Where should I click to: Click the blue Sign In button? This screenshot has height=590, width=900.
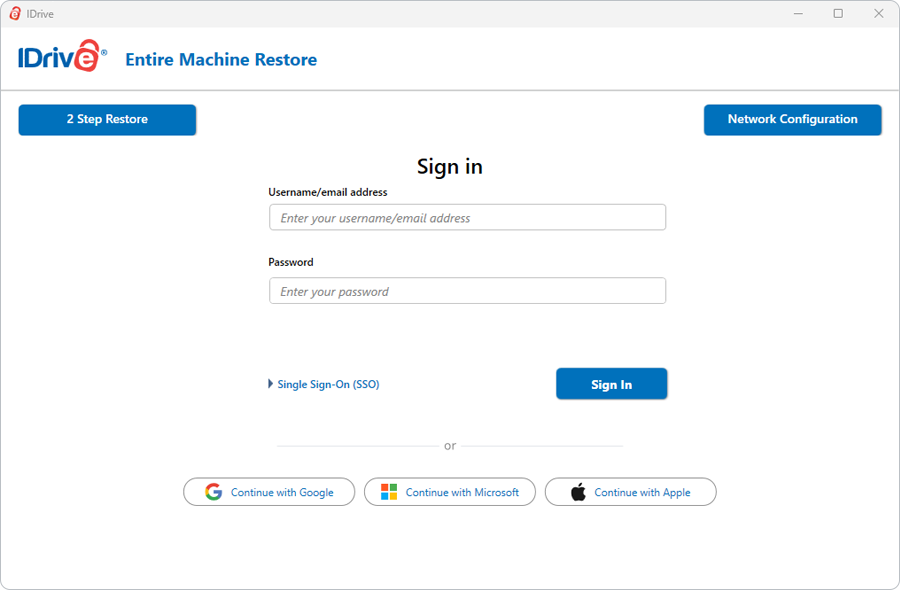[611, 384]
